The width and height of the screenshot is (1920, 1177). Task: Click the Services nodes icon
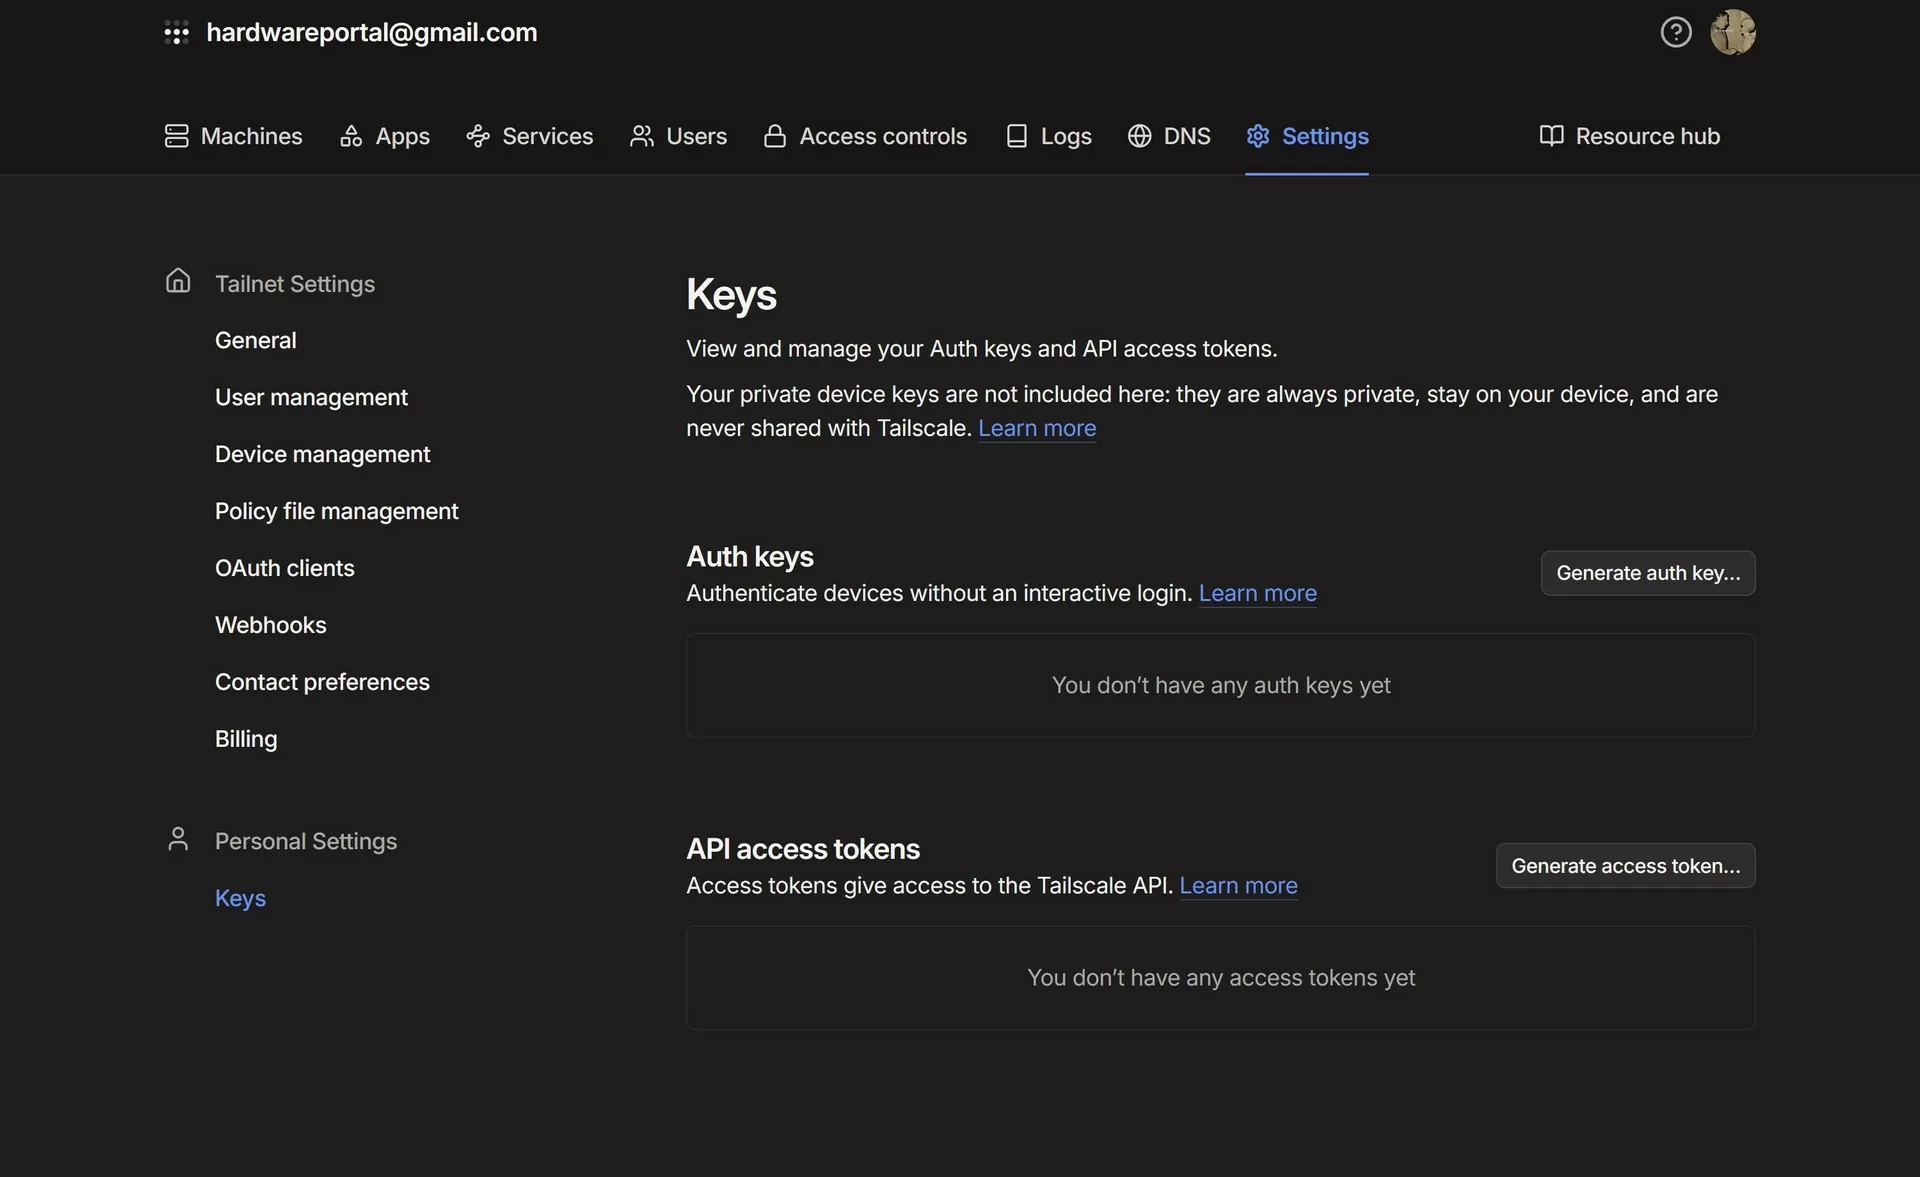pyautogui.click(x=478, y=136)
